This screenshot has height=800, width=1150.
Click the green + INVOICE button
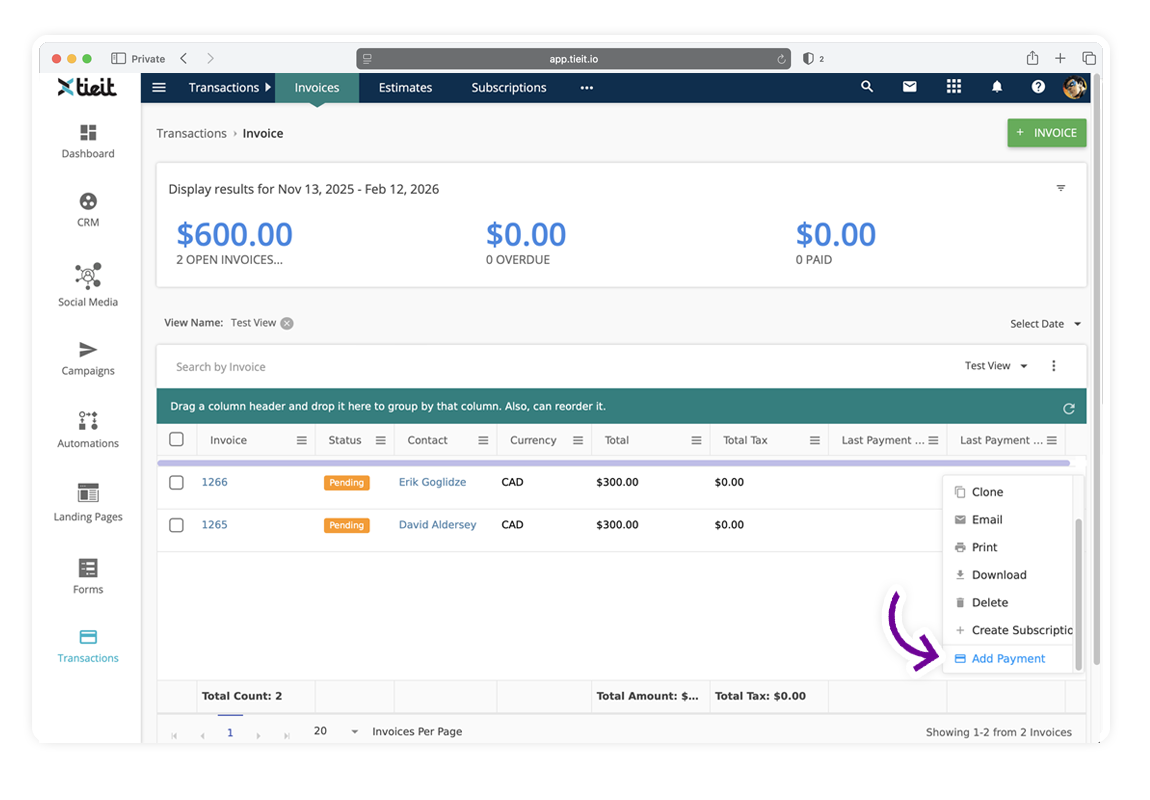pos(1047,133)
